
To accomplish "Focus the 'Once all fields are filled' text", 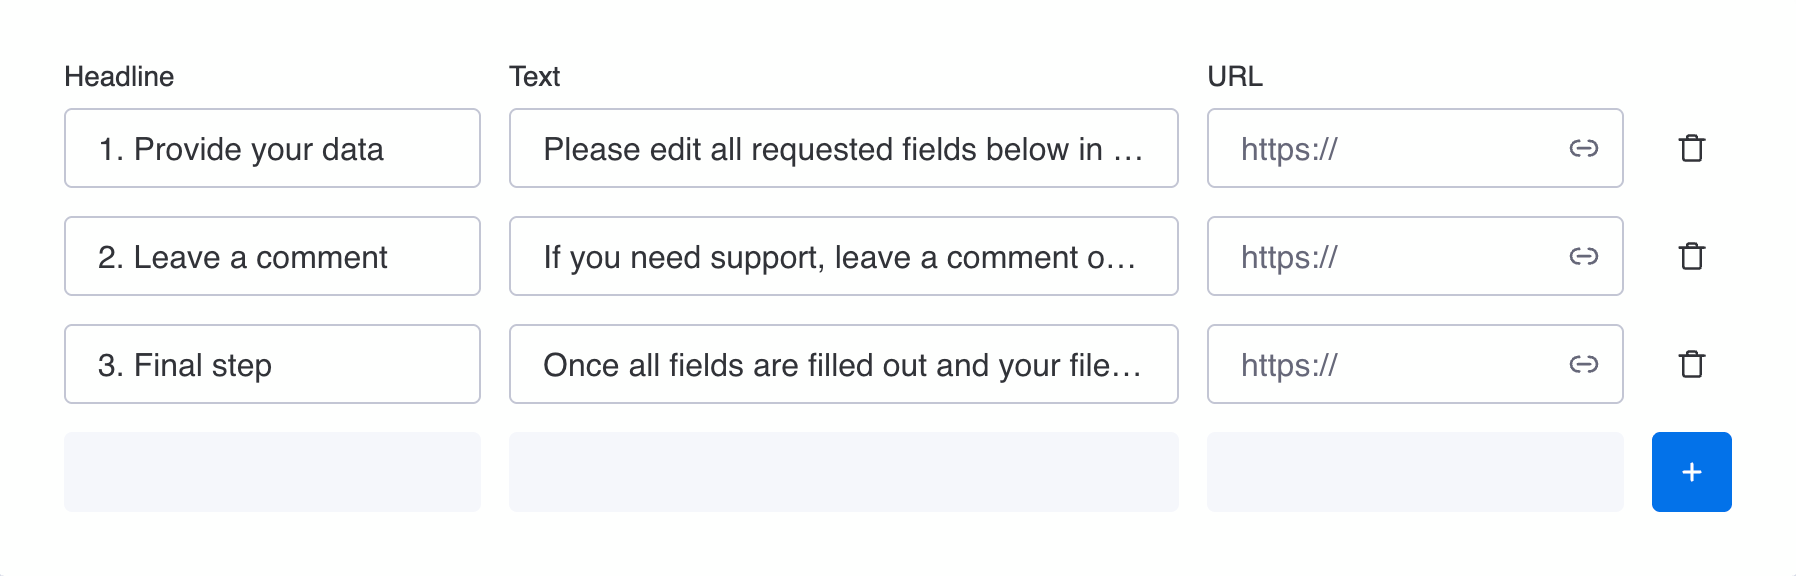I will (x=843, y=364).
